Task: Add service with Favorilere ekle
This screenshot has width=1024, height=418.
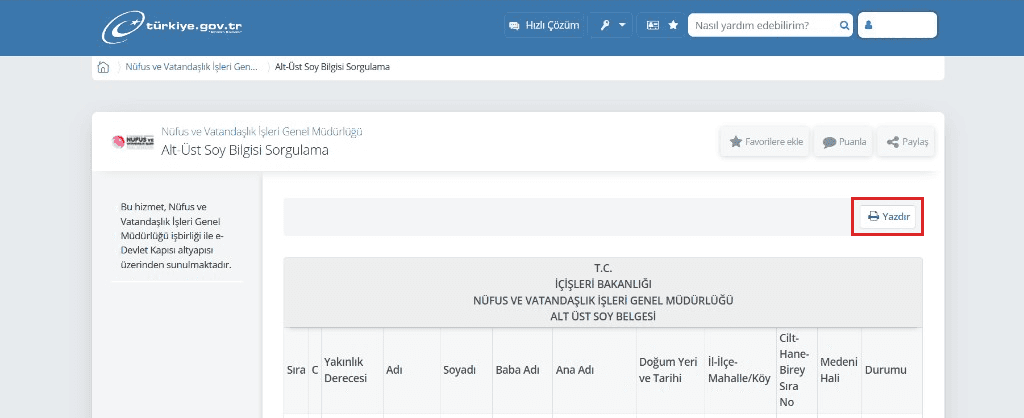Action: click(x=766, y=142)
